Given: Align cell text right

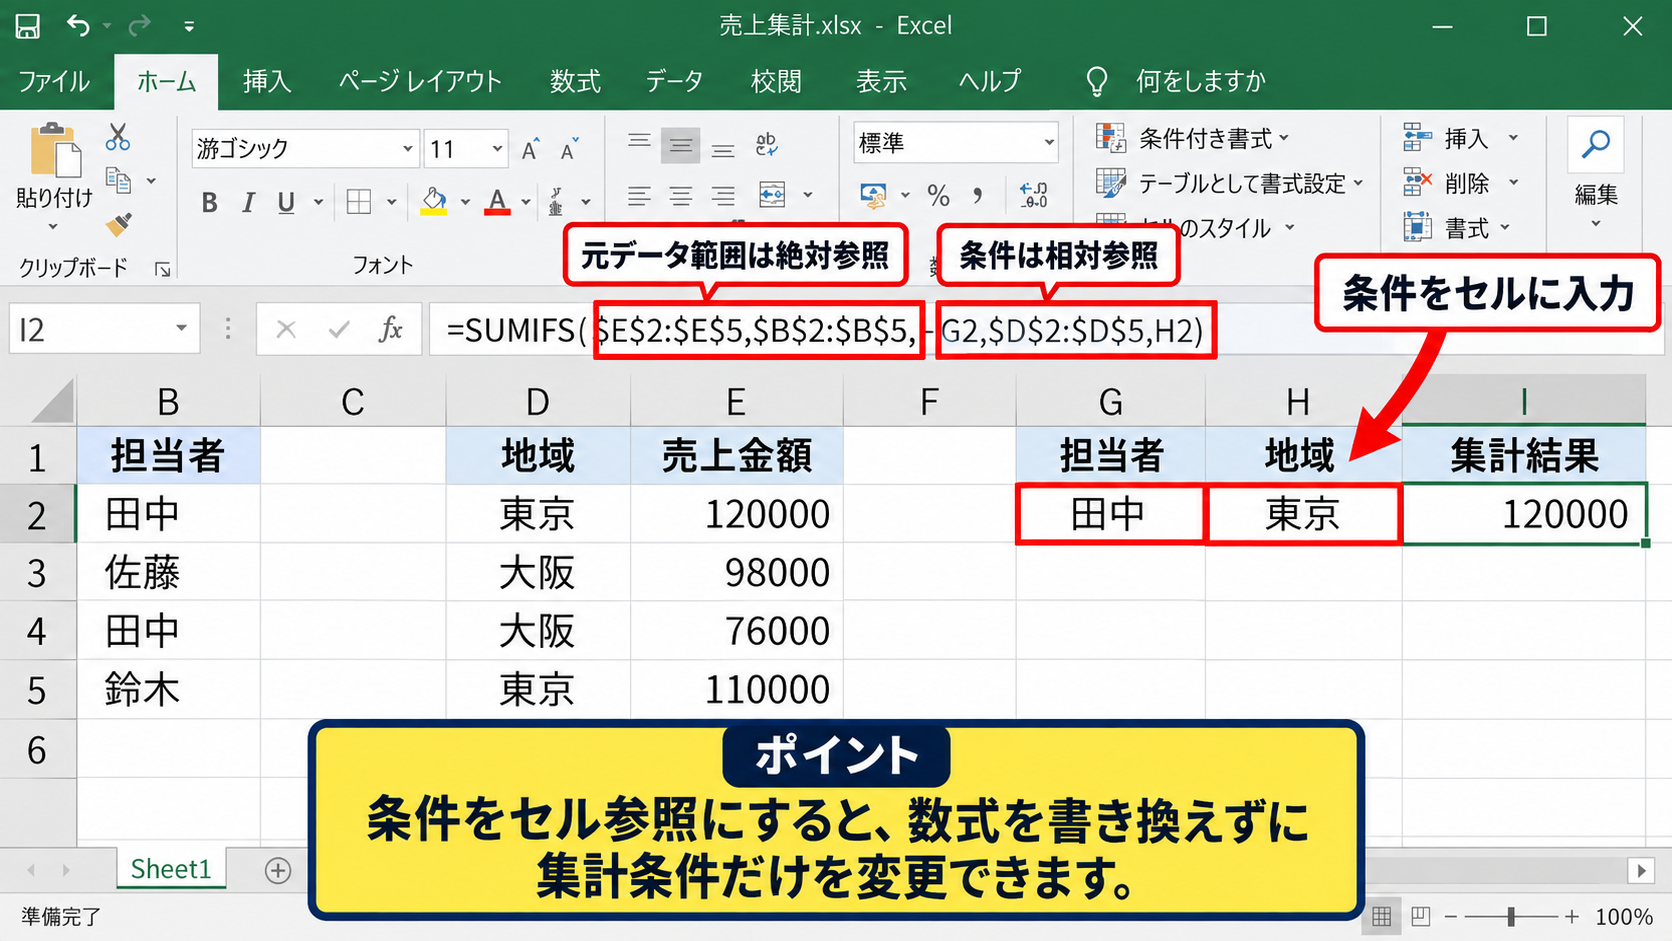Looking at the screenshot, I should 723,196.
